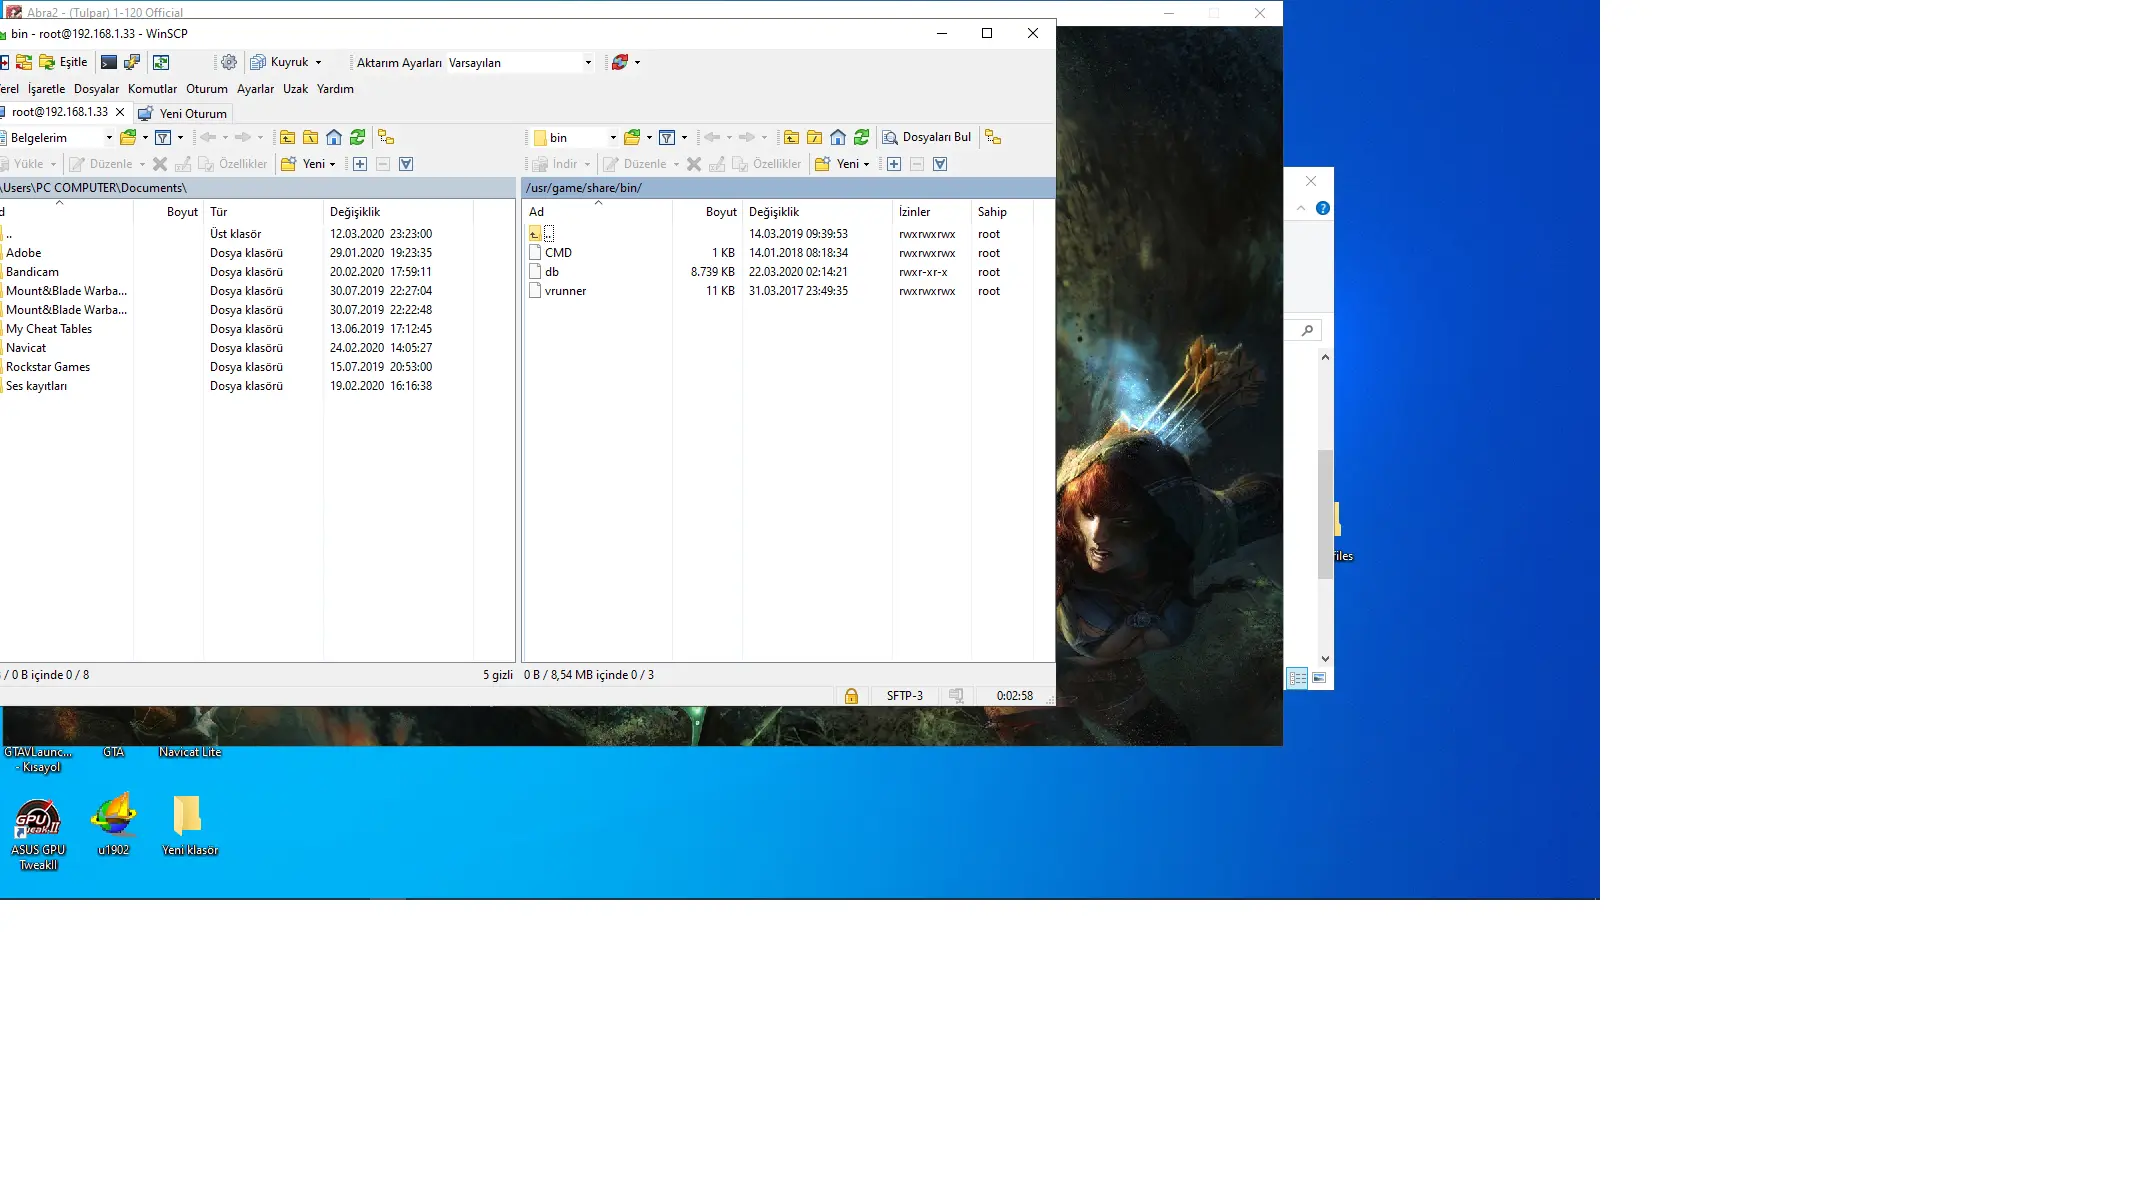Open Yeni klasör desktop folder
2131x1198 pixels.
click(190, 826)
